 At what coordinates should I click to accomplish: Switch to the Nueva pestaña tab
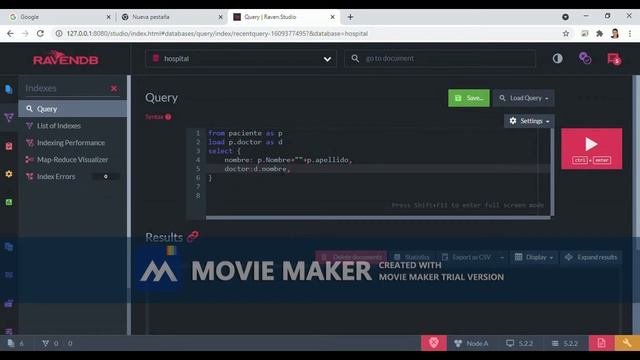(x=171, y=17)
